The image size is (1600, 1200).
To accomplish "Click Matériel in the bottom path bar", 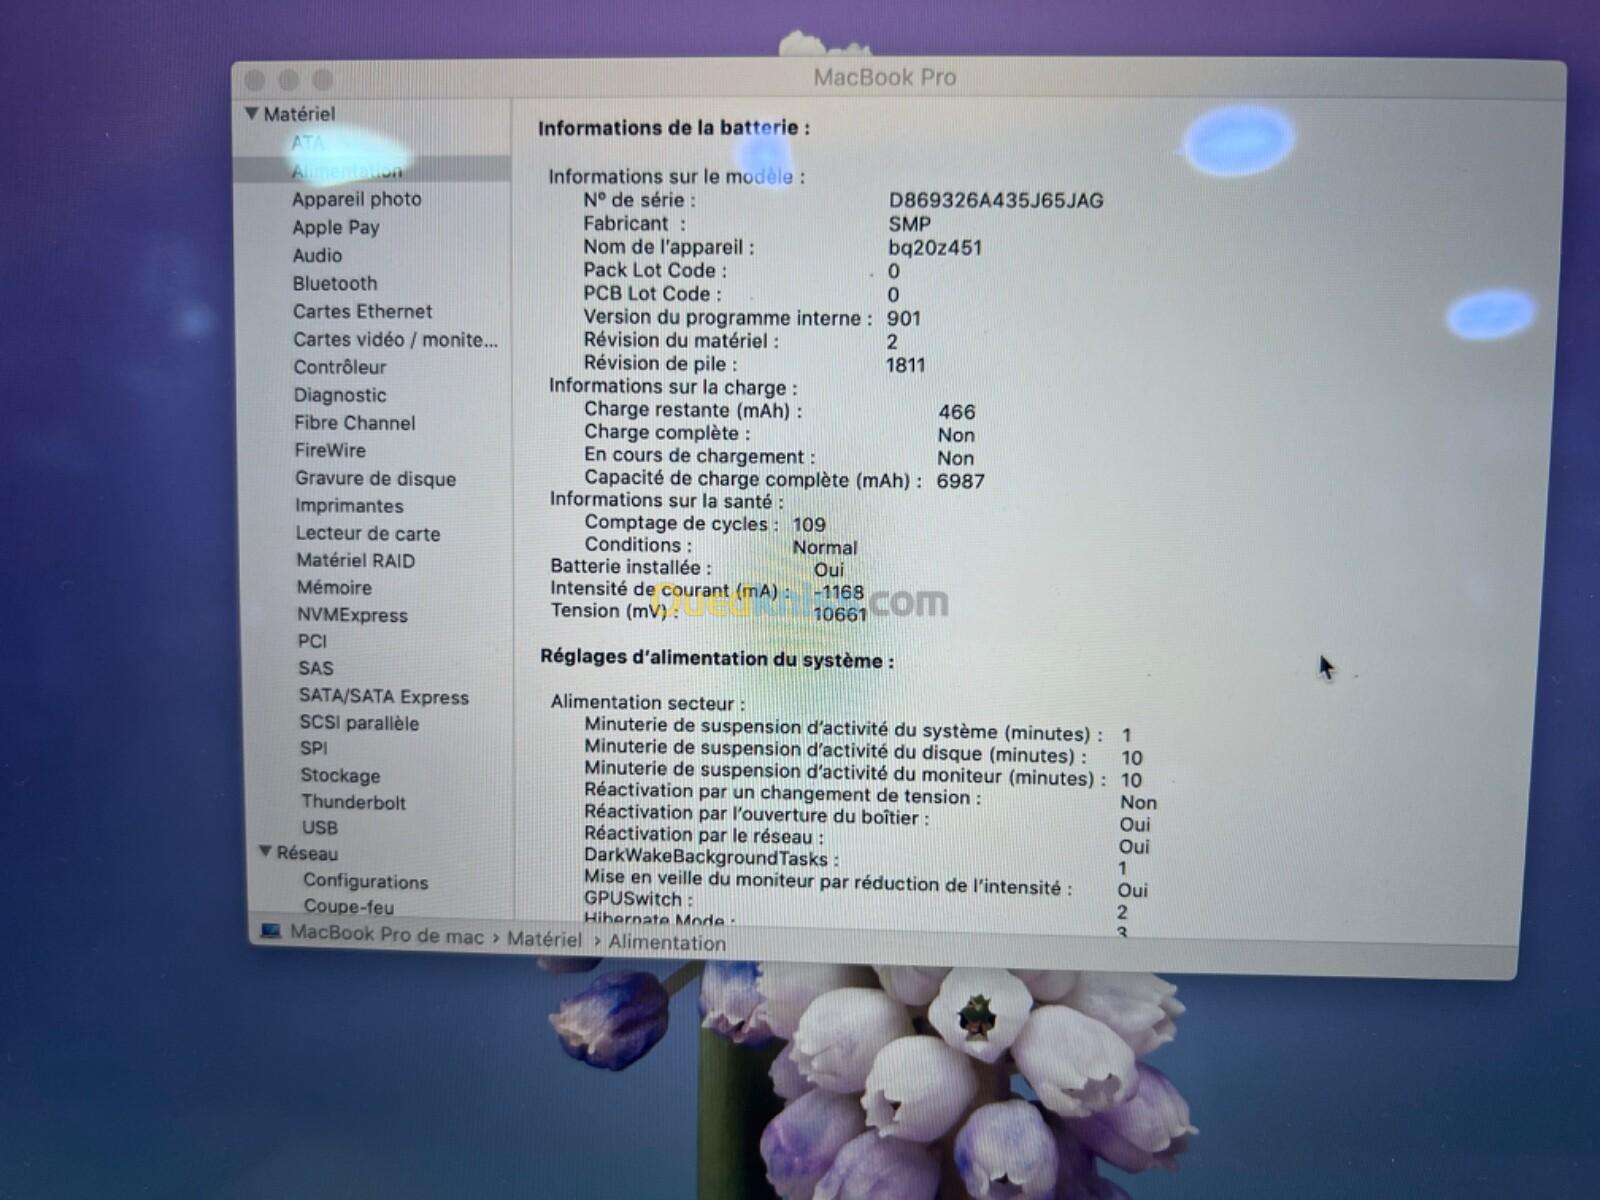I will click(x=544, y=939).
